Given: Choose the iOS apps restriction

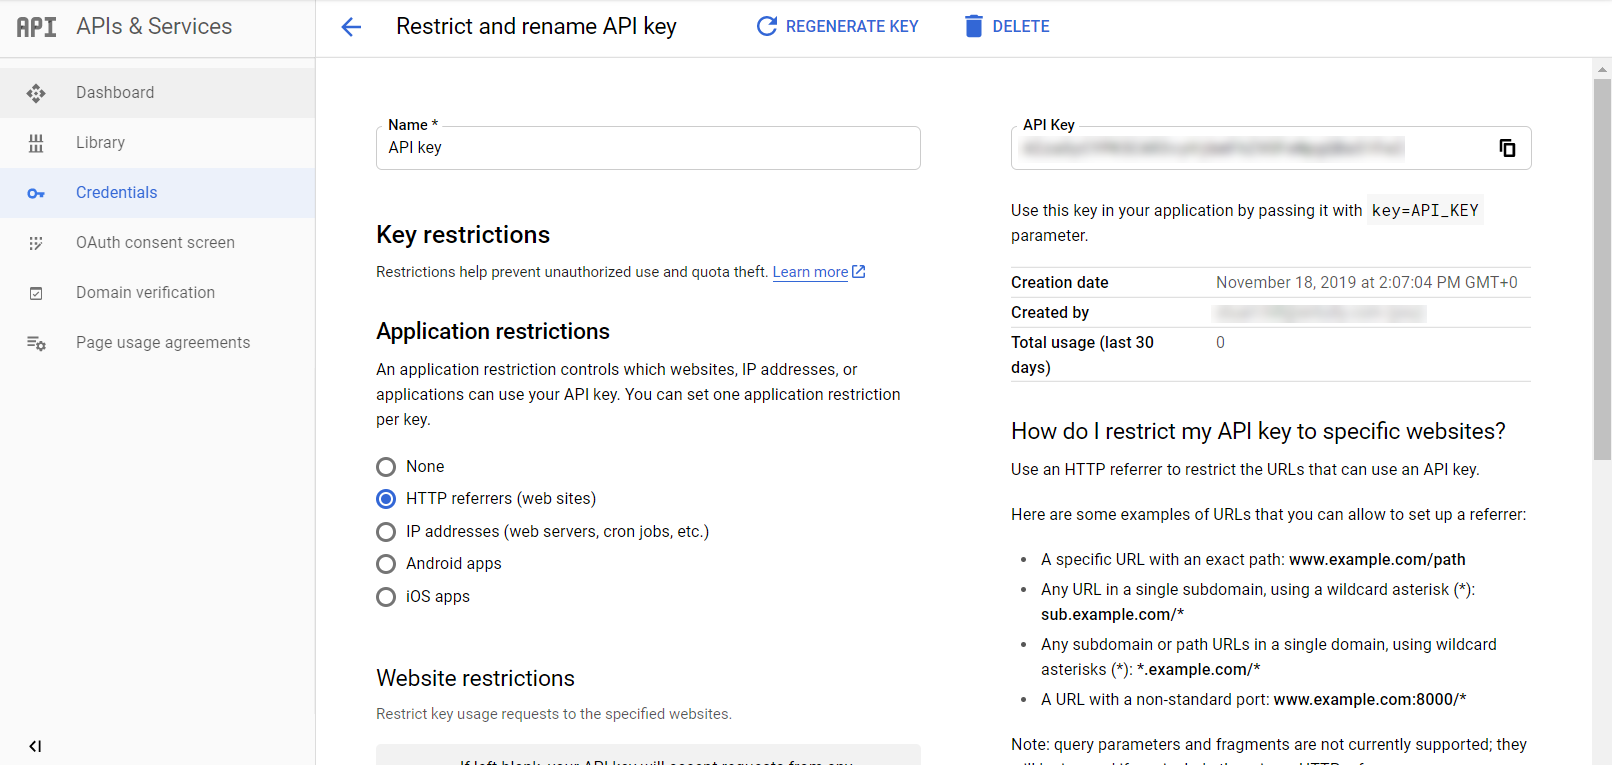Looking at the screenshot, I should 386,597.
